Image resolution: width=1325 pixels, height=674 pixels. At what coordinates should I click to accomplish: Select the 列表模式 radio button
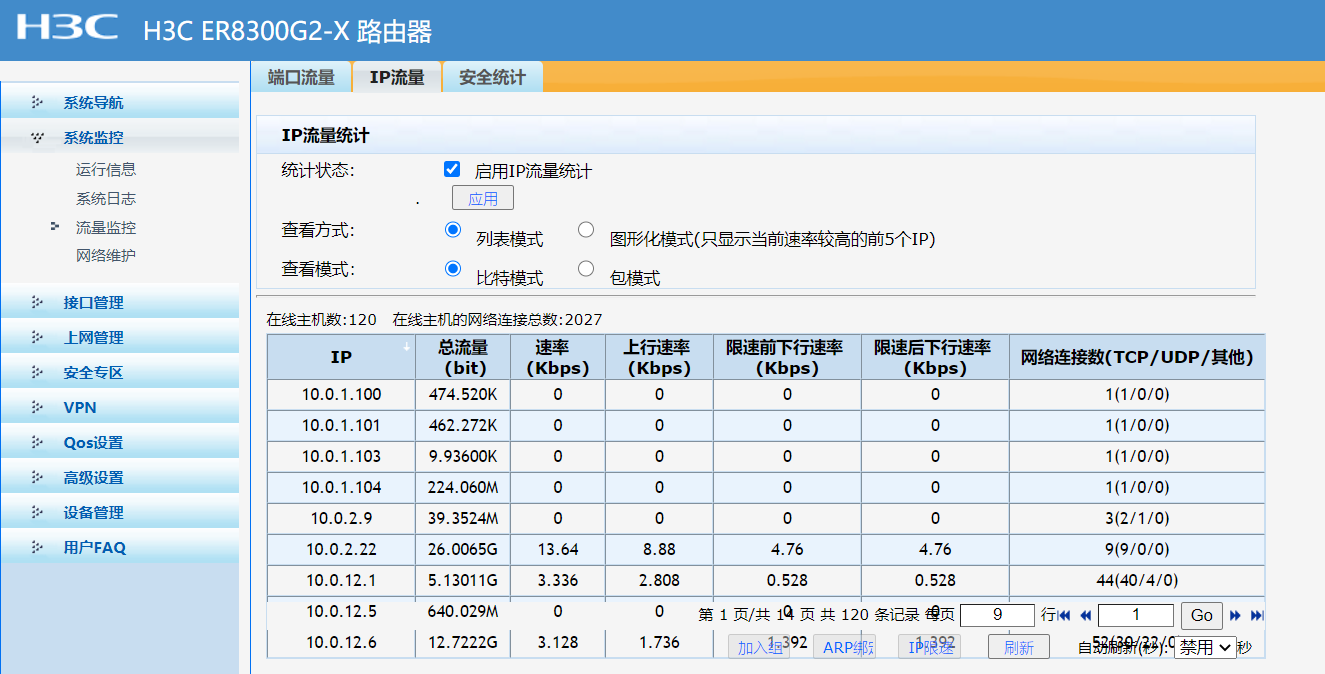(452, 229)
